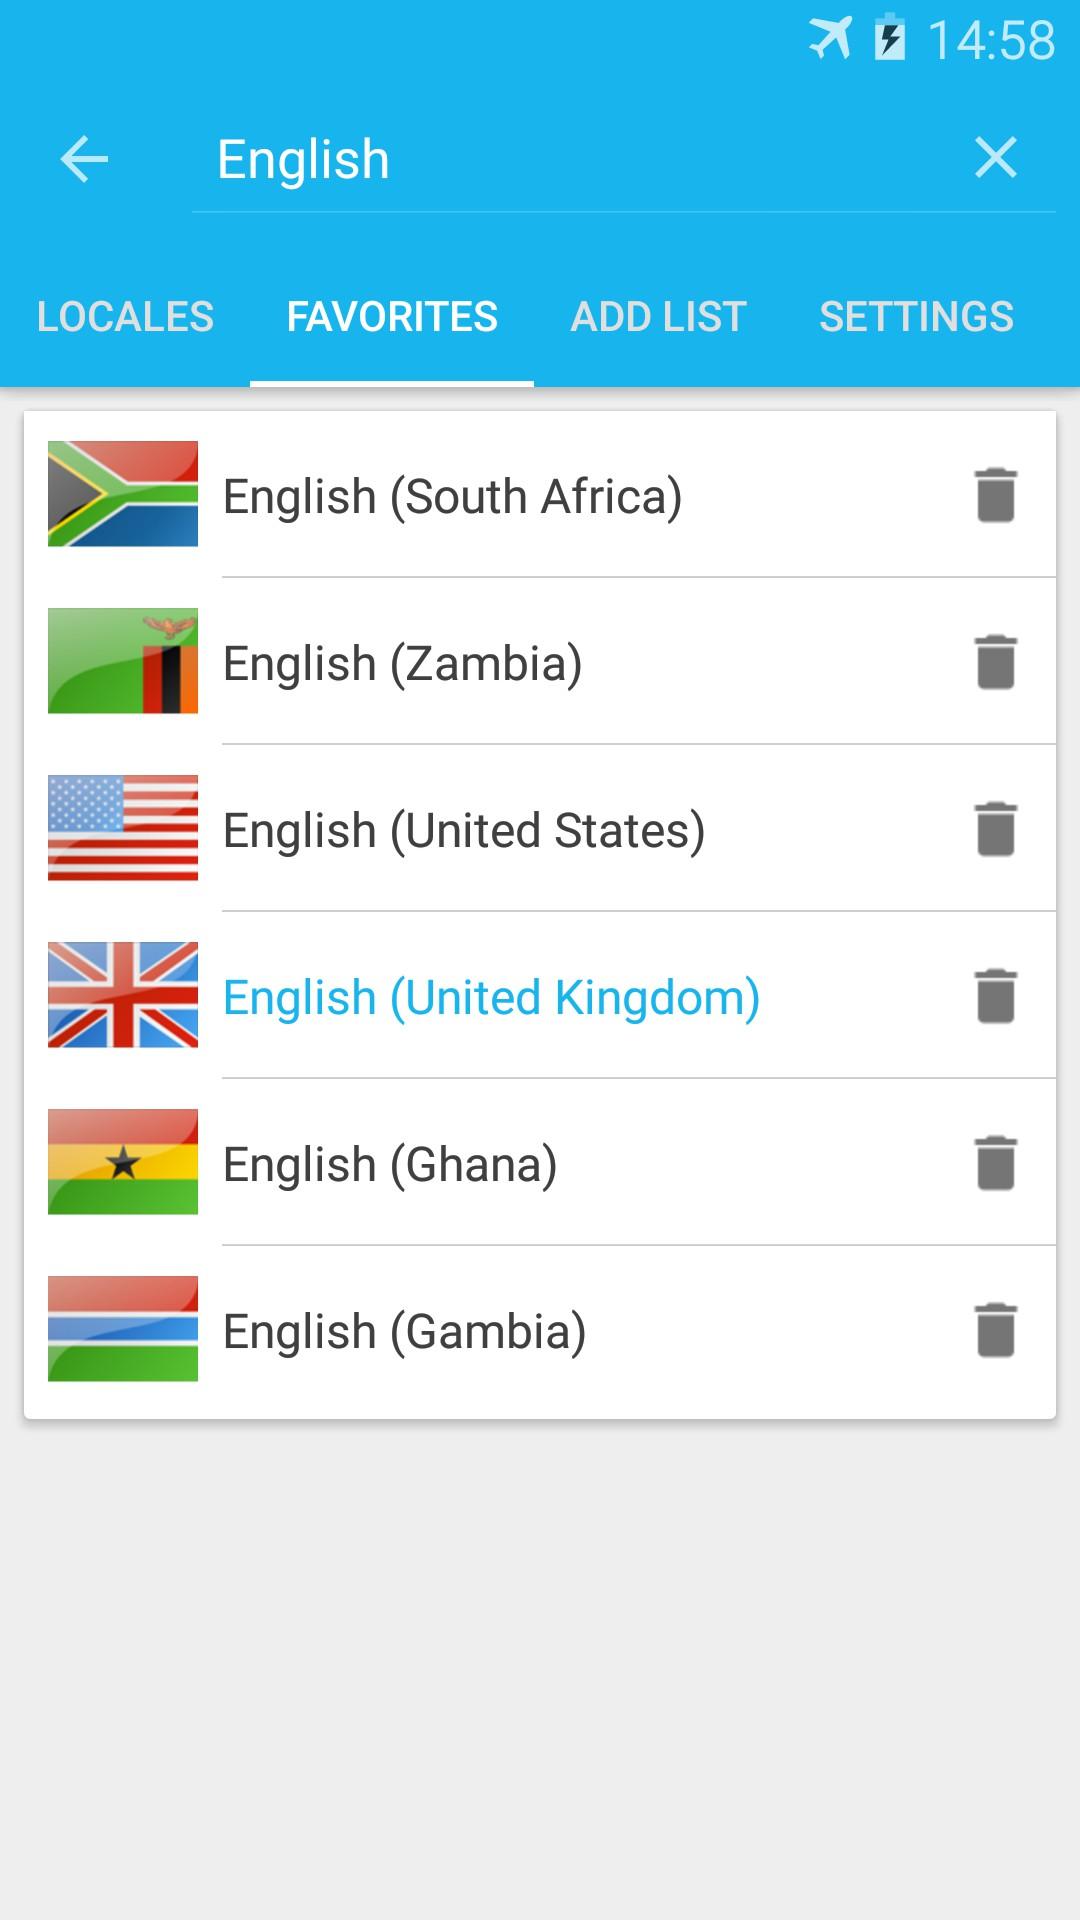Go to the Settings tab
The height and width of the screenshot is (1920, 1080).
point(916,317)
